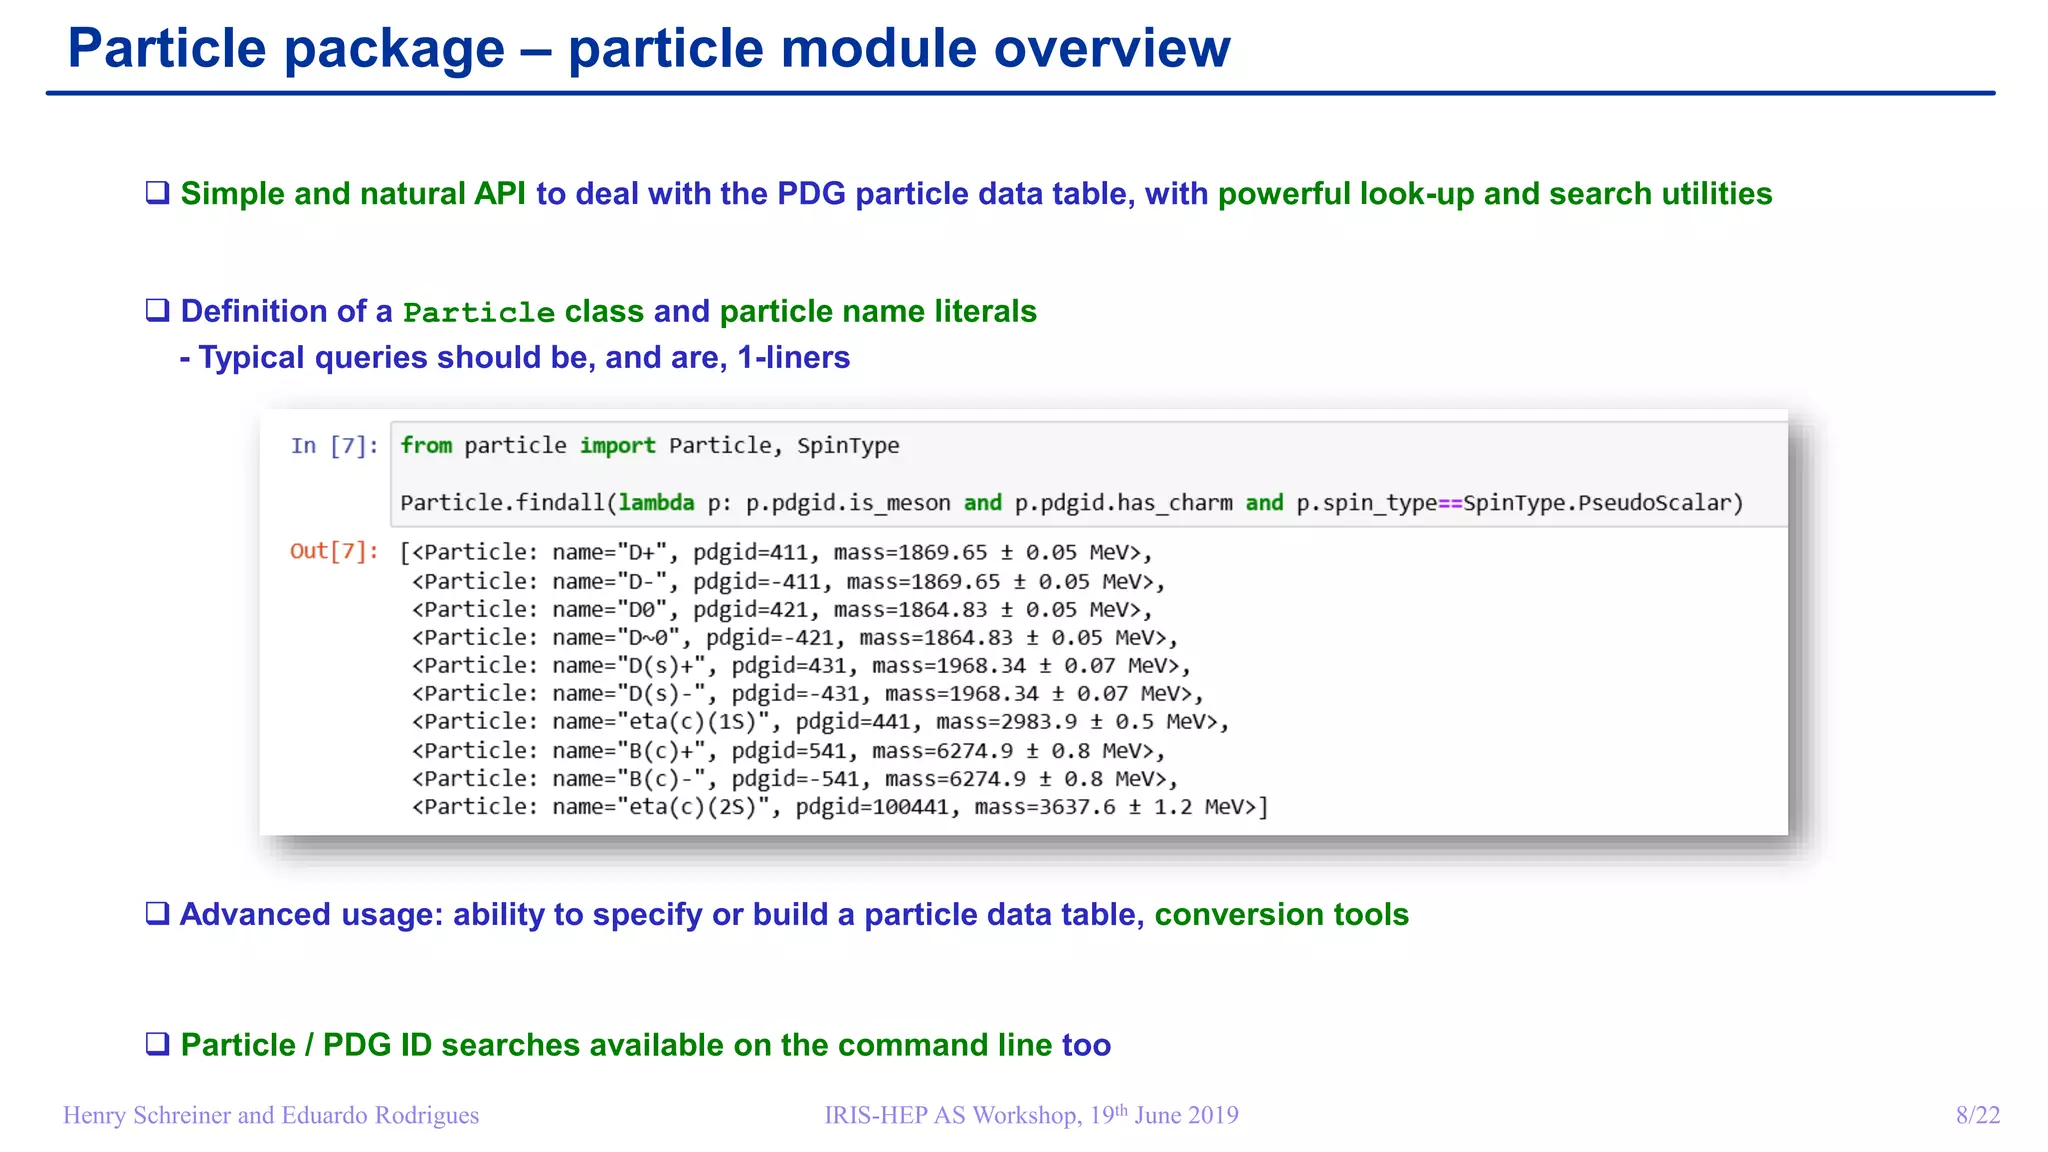This screenshot has width=2048, height=1152.
Task: Click the Particle.findall(lambda ...) code line
Action: click(x=1072, y=503)
